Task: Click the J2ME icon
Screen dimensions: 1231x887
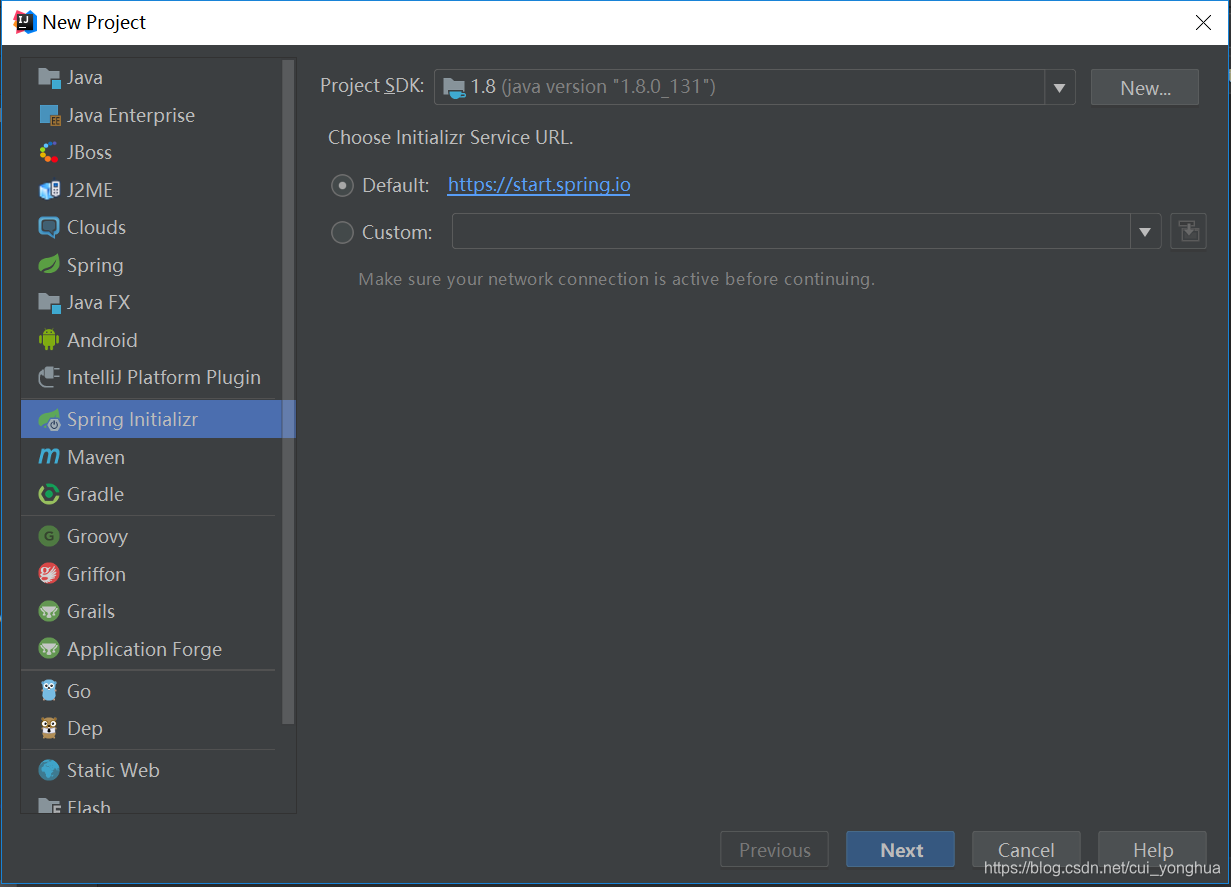Action: point(49,190)
